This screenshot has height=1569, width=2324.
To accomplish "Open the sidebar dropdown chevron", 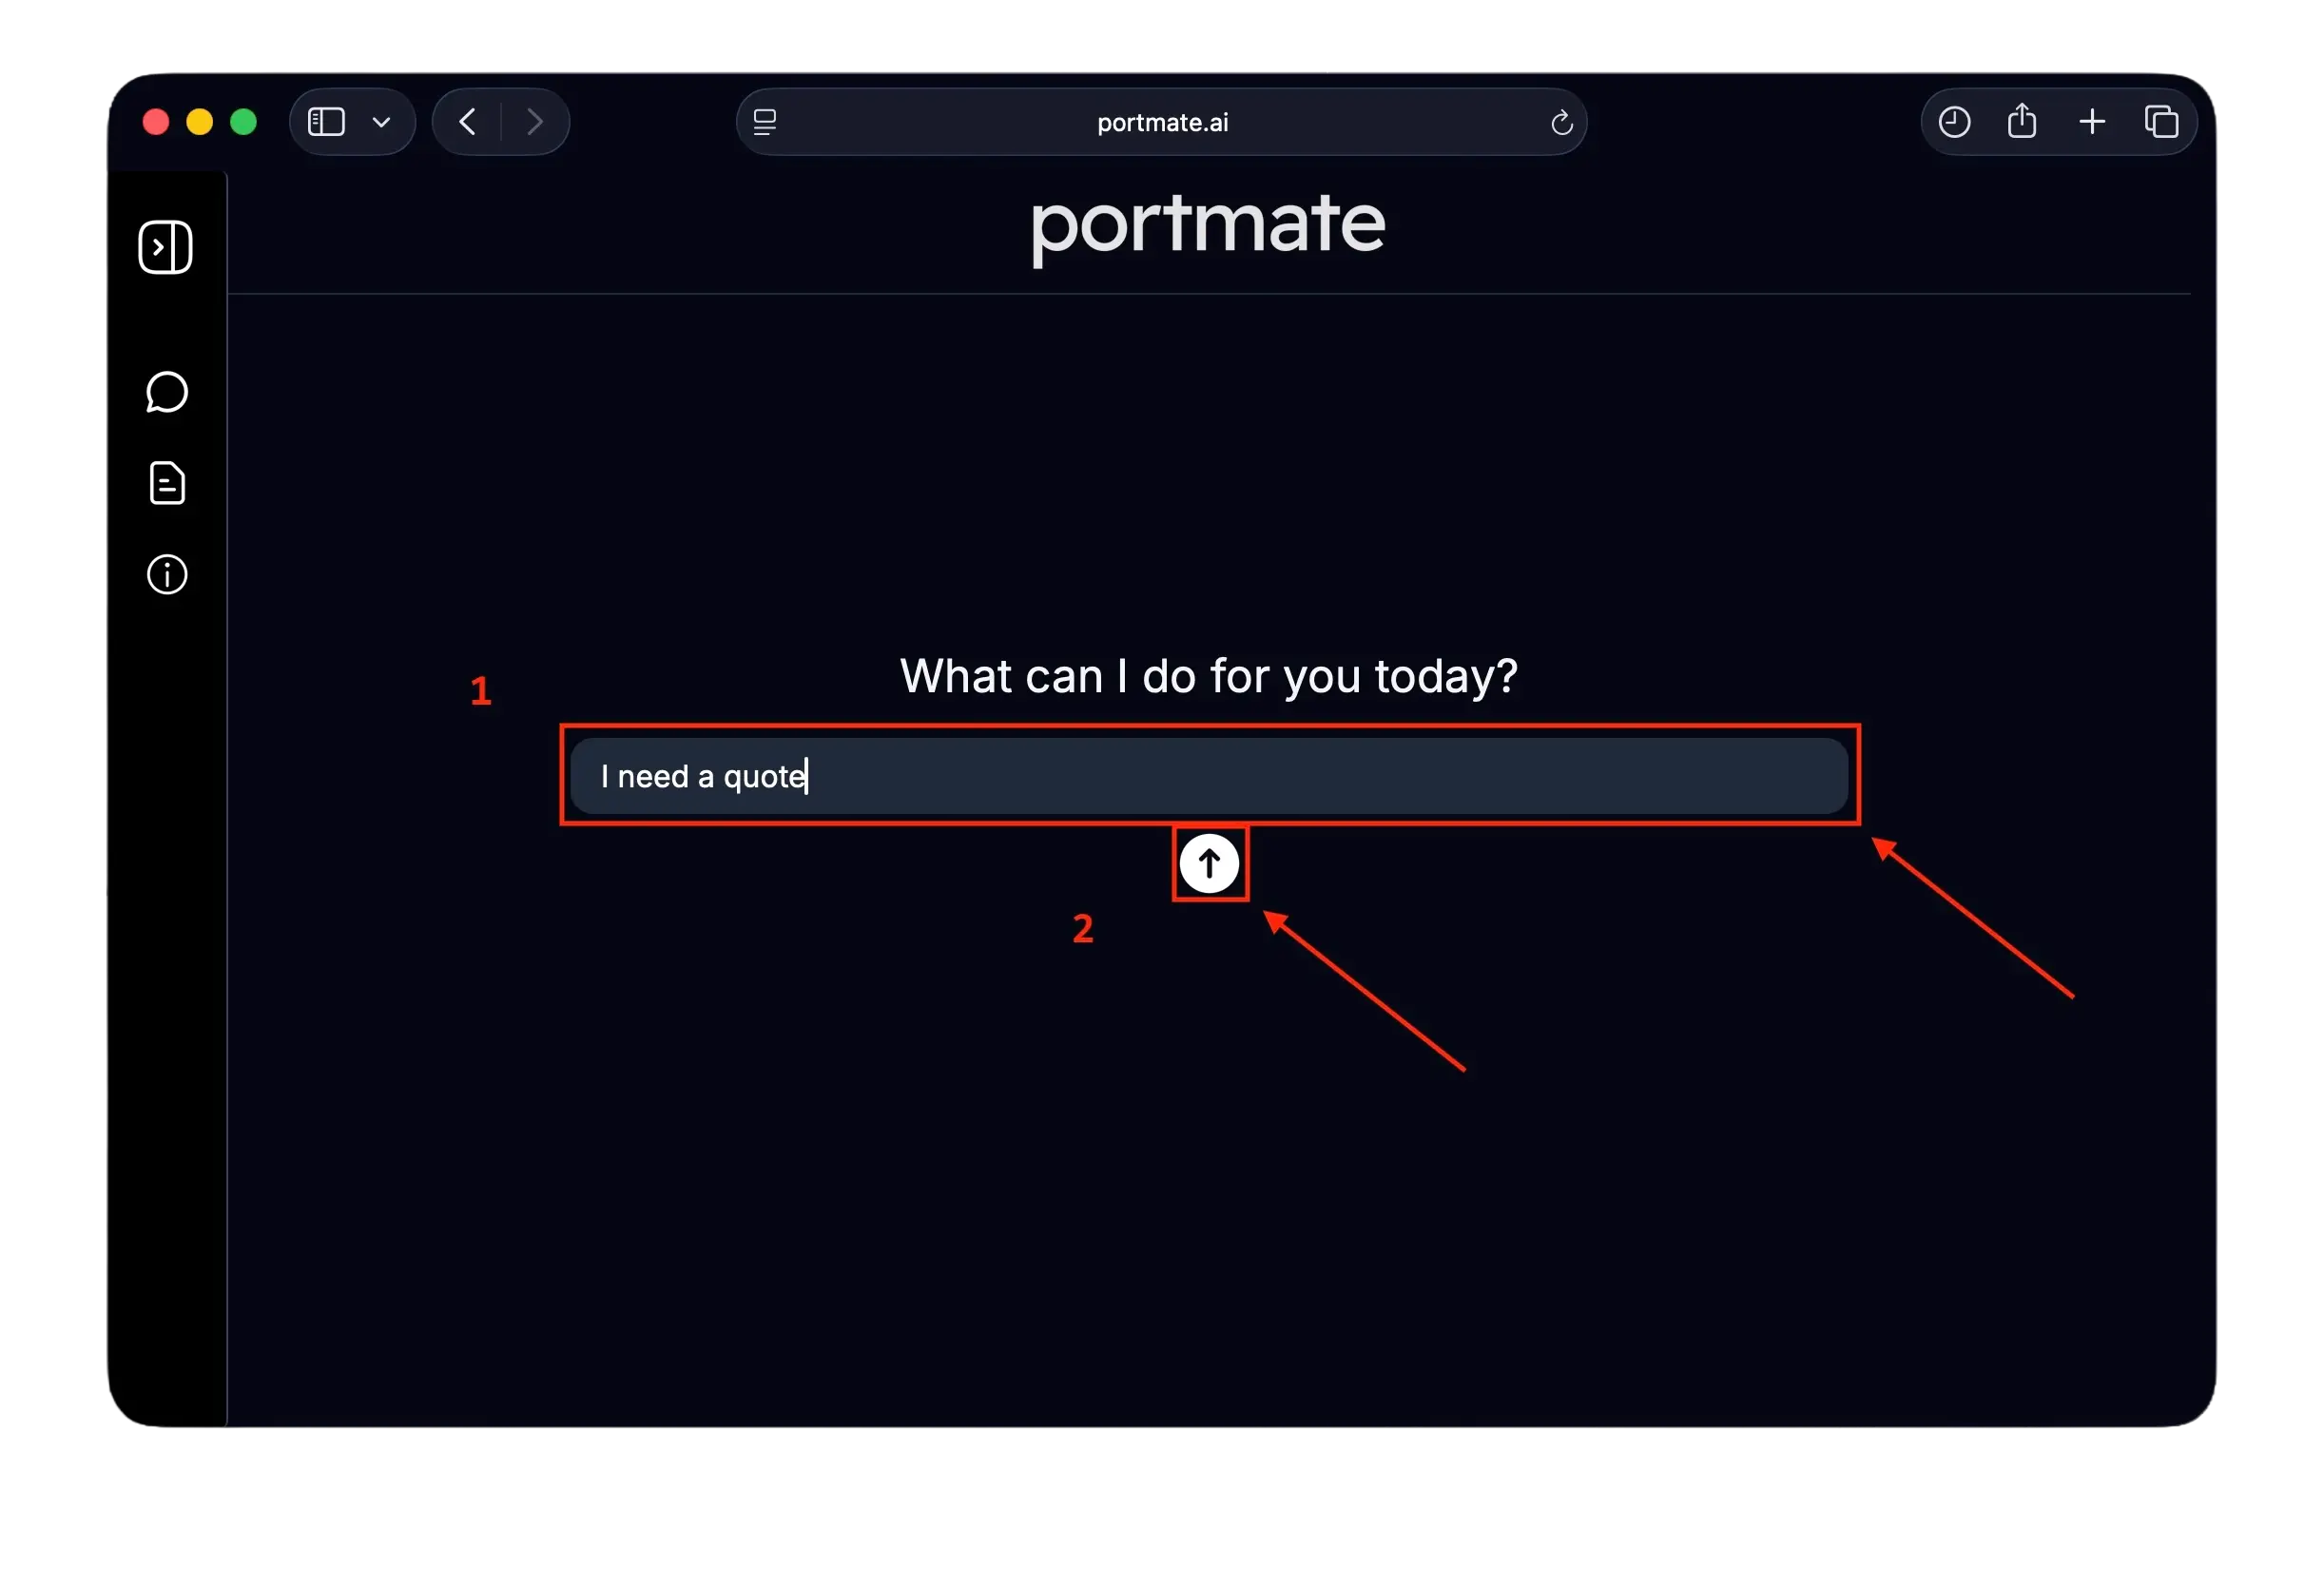I will pos(381,123).
